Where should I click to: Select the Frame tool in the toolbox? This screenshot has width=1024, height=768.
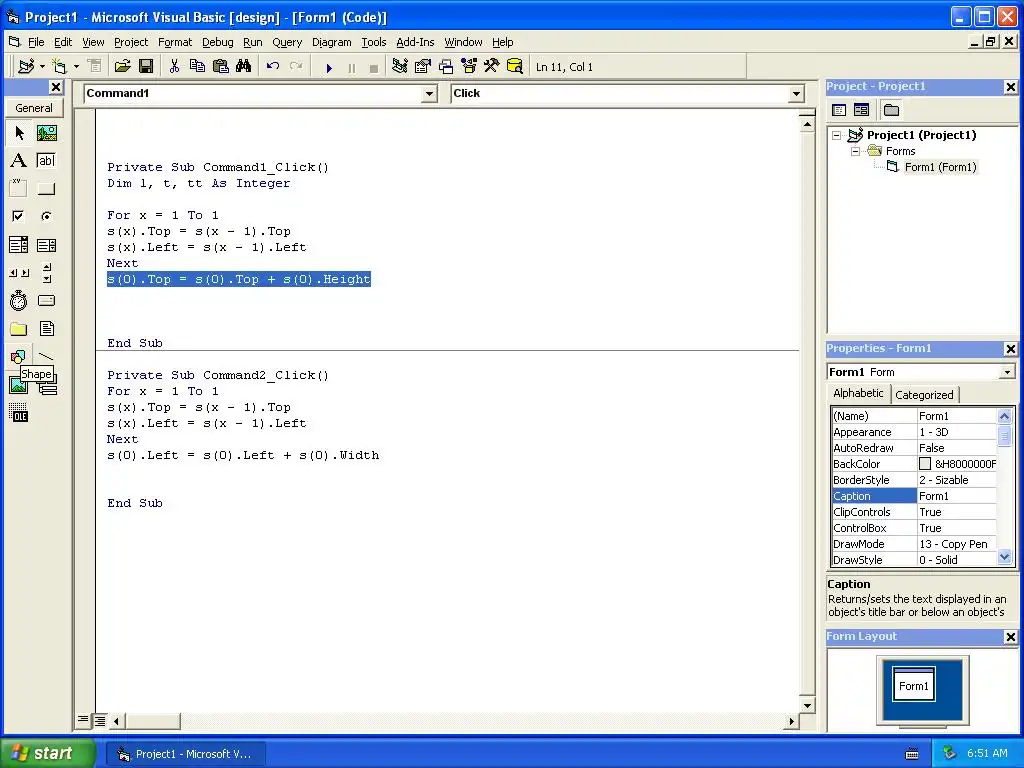click(x=19, y=189)
